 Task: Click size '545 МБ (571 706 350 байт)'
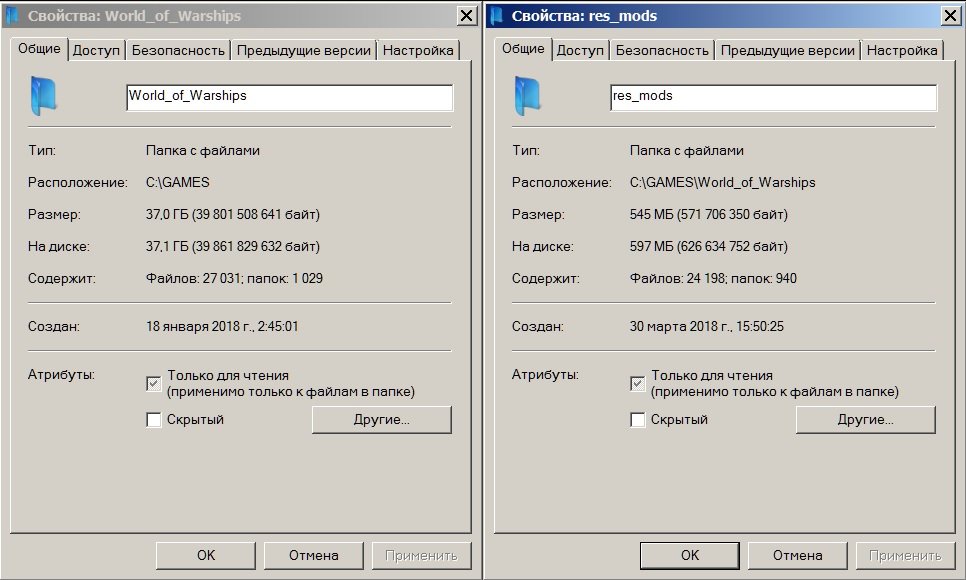coord(708,214)
